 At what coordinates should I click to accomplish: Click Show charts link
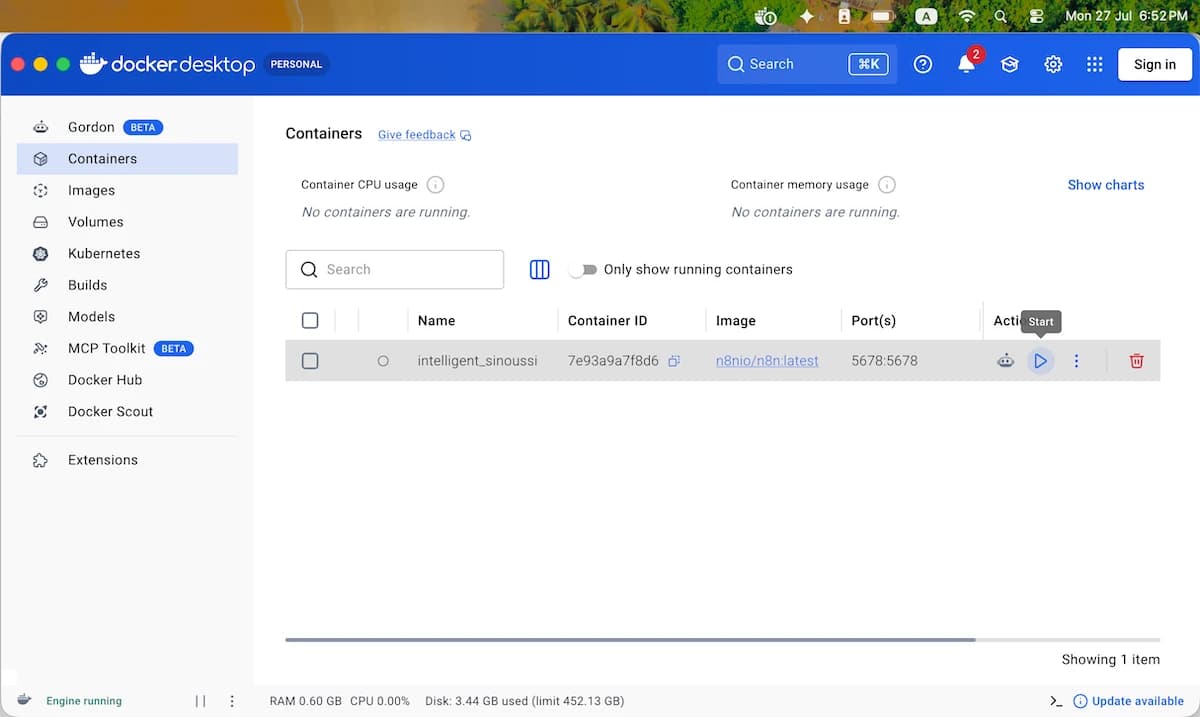1106,185
